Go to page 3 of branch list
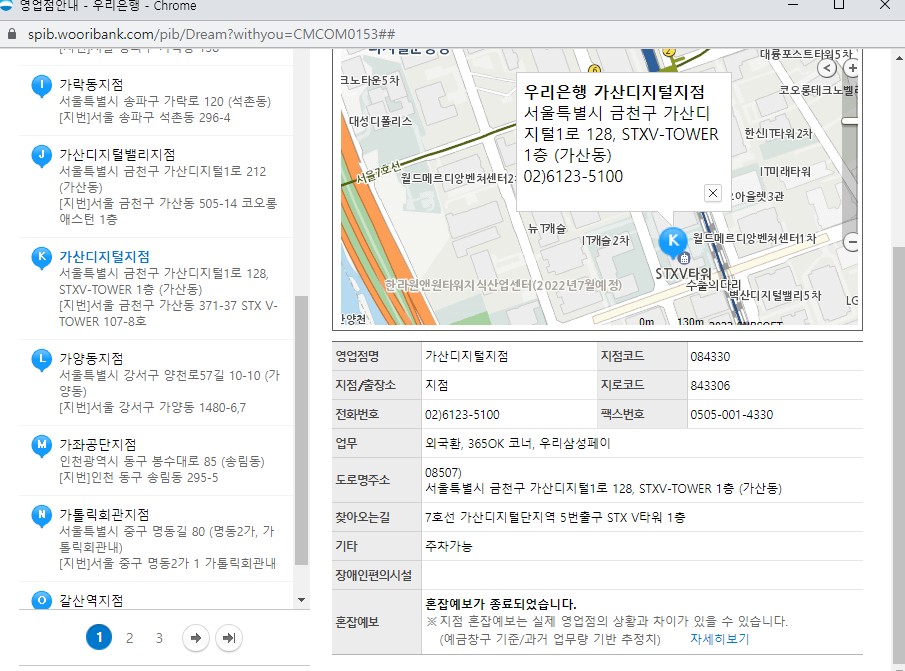Image resolution: width=905 pixels, height=671 pixels. (159, 638)
